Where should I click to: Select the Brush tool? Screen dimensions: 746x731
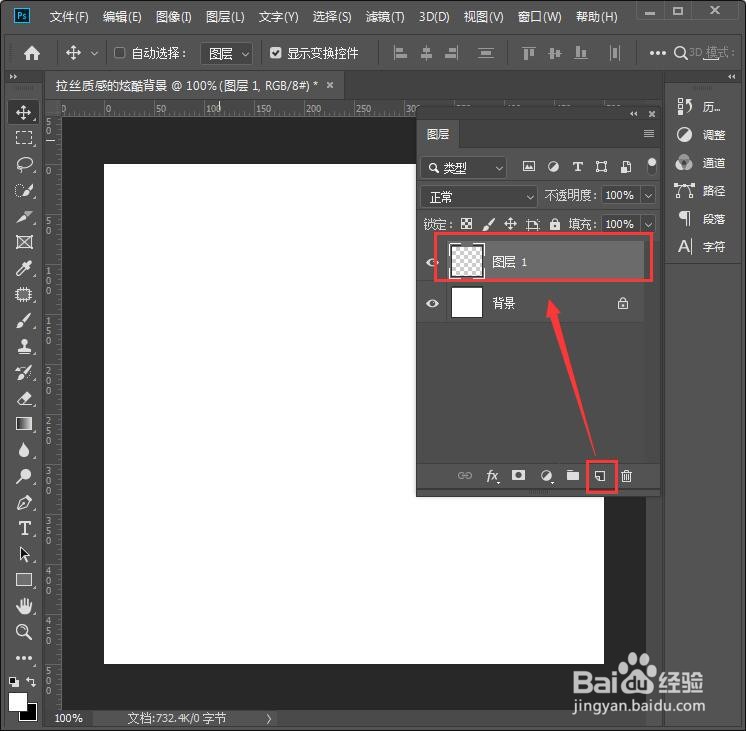(24, 321)
